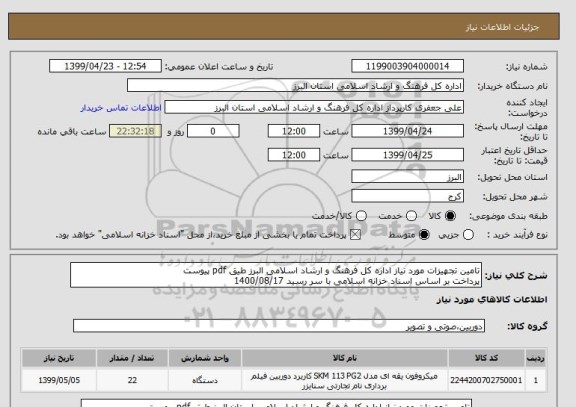
Task: Click the price validity date 1399/04/25
Action: [x=407, y=155]
